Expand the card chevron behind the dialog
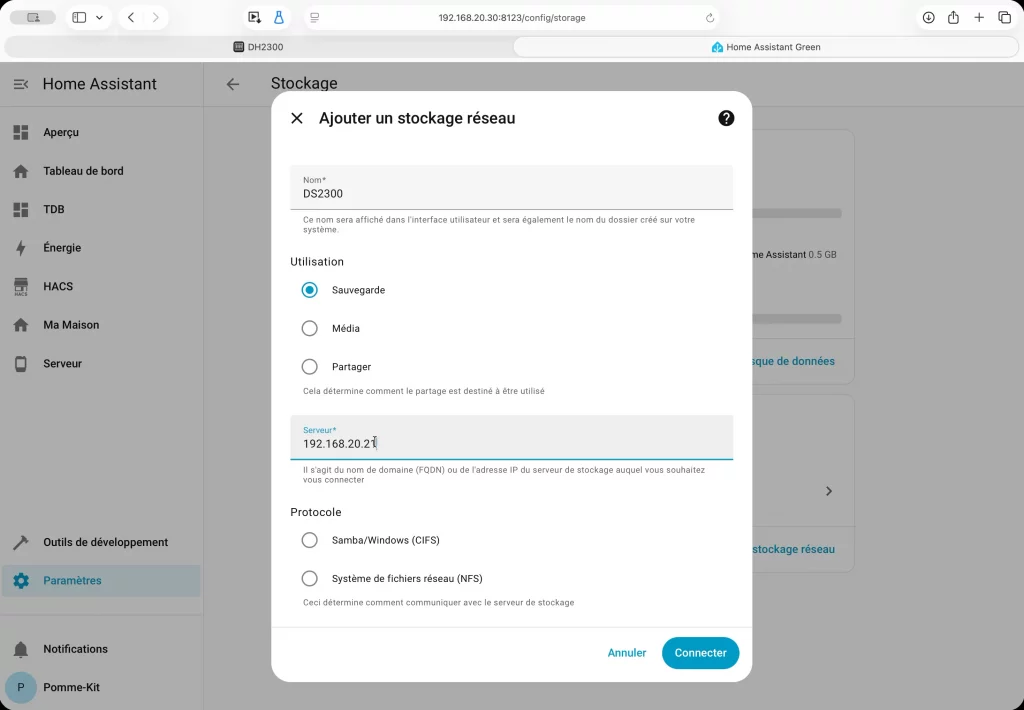Image resolution: width=1024 pixels, height=710 pixels. pos(828,490)
